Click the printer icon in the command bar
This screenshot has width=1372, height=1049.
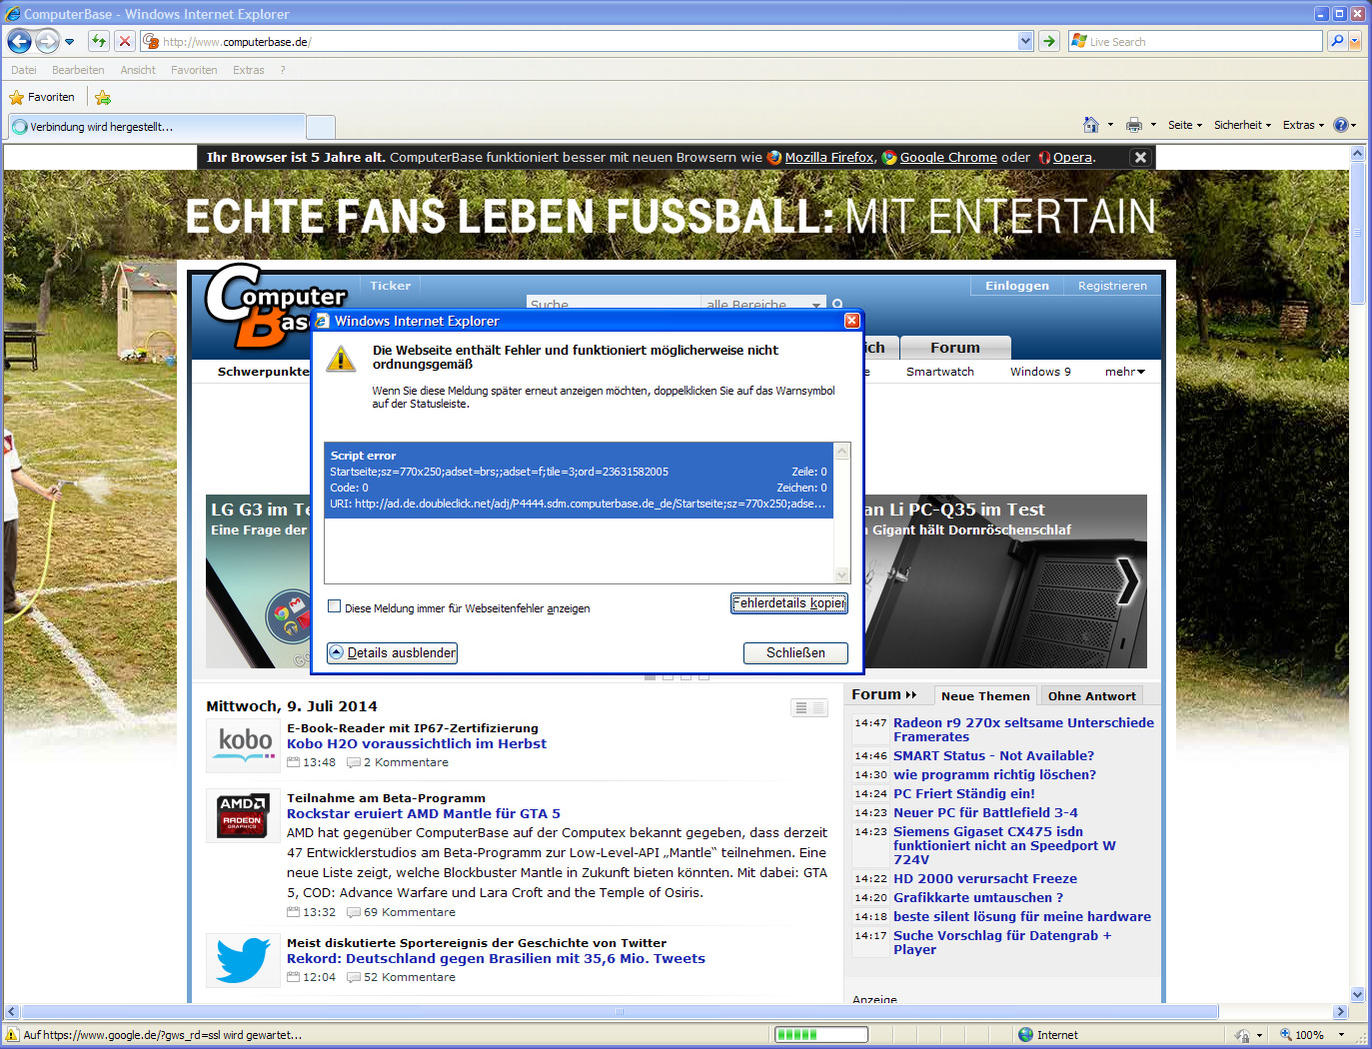(x=1134, y=125)
